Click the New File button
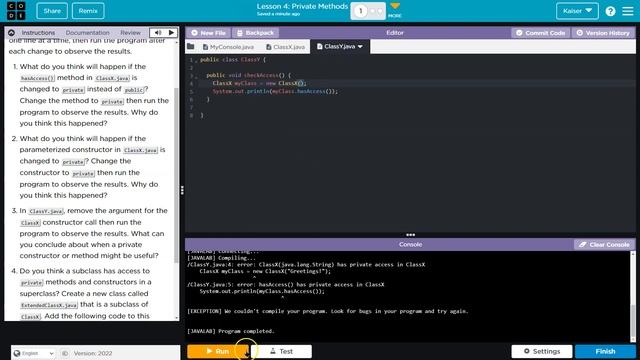This screenshot has height=360, width=640. click(208, 33)
